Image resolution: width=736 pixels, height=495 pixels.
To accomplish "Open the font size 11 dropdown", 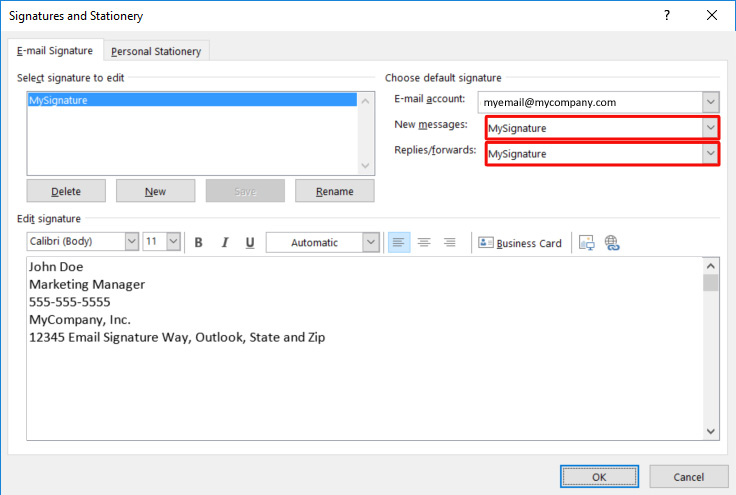I will (173, 242).
